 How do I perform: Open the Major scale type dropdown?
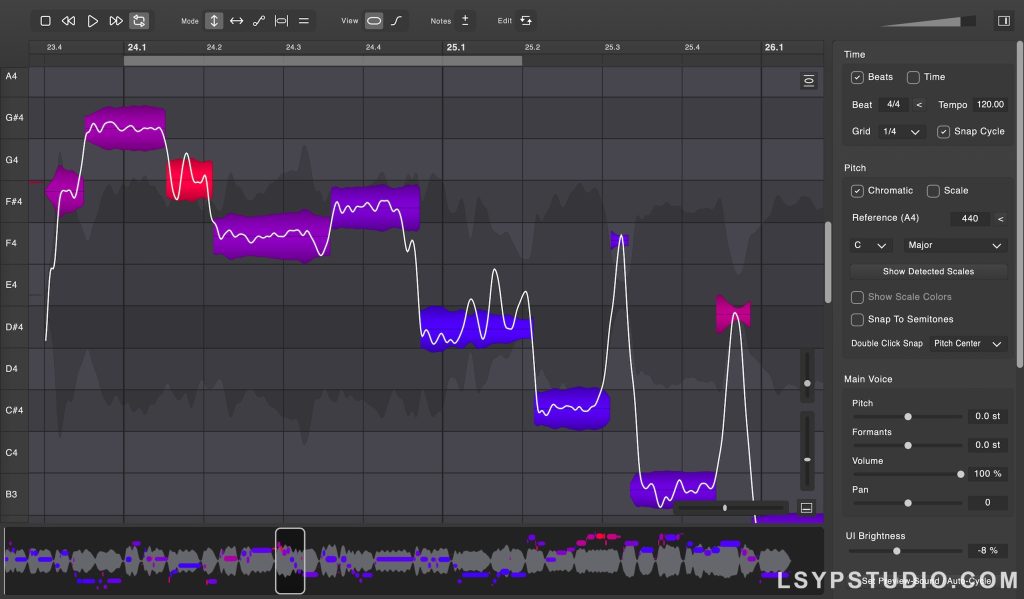953,245
